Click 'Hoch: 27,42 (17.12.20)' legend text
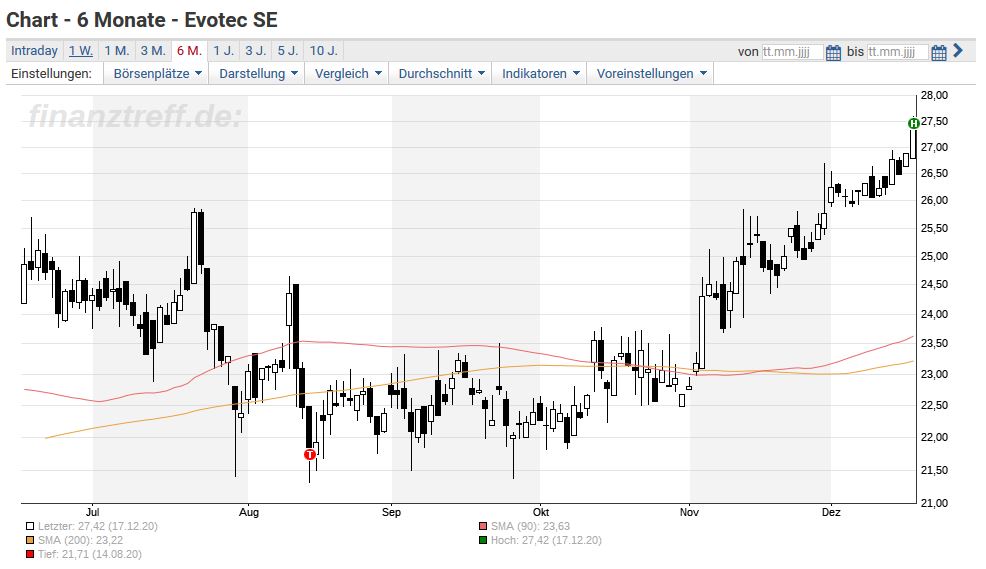Viewport: 986px width, 569px height. tap(546, 540)
